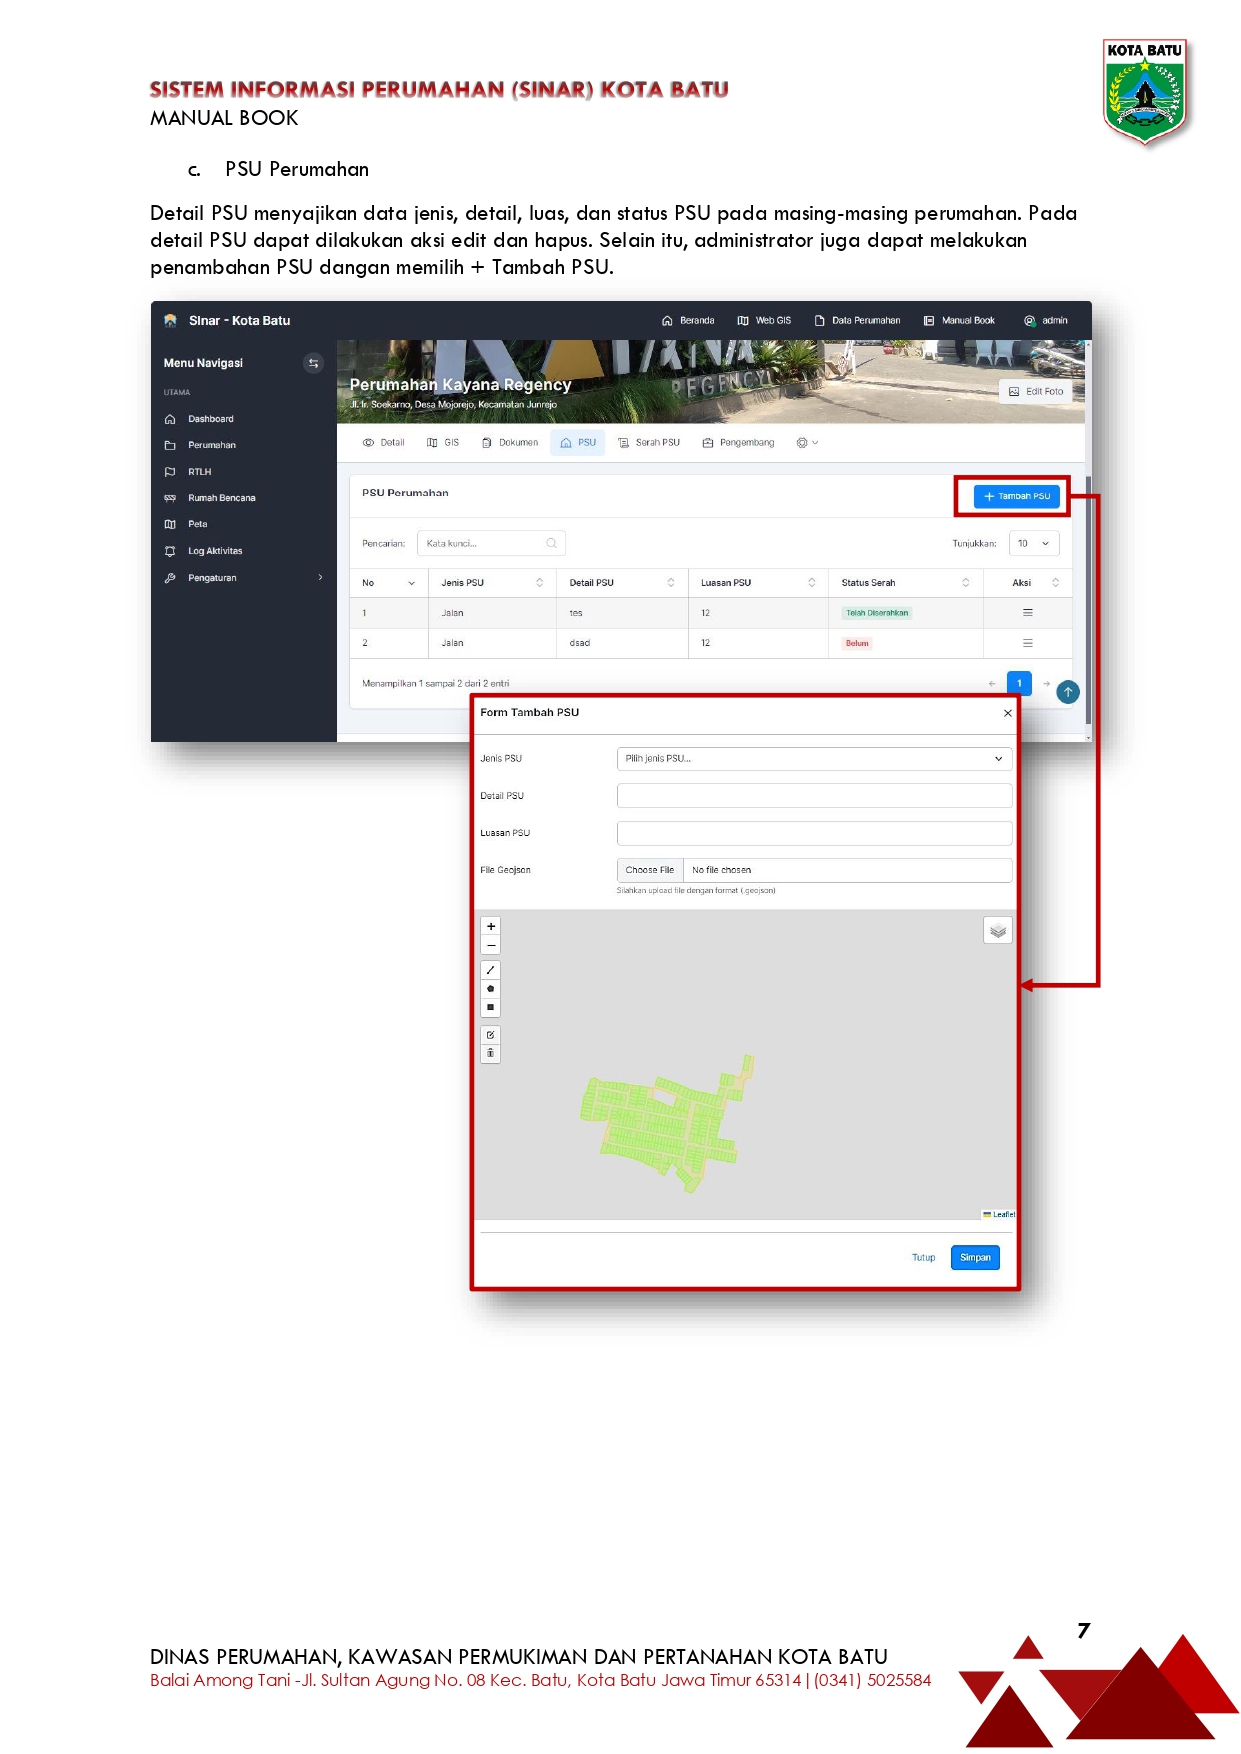Viewport: 1241px width, 1754px height.
Task: Sort by the No column
Action: [x=389, y=582]
